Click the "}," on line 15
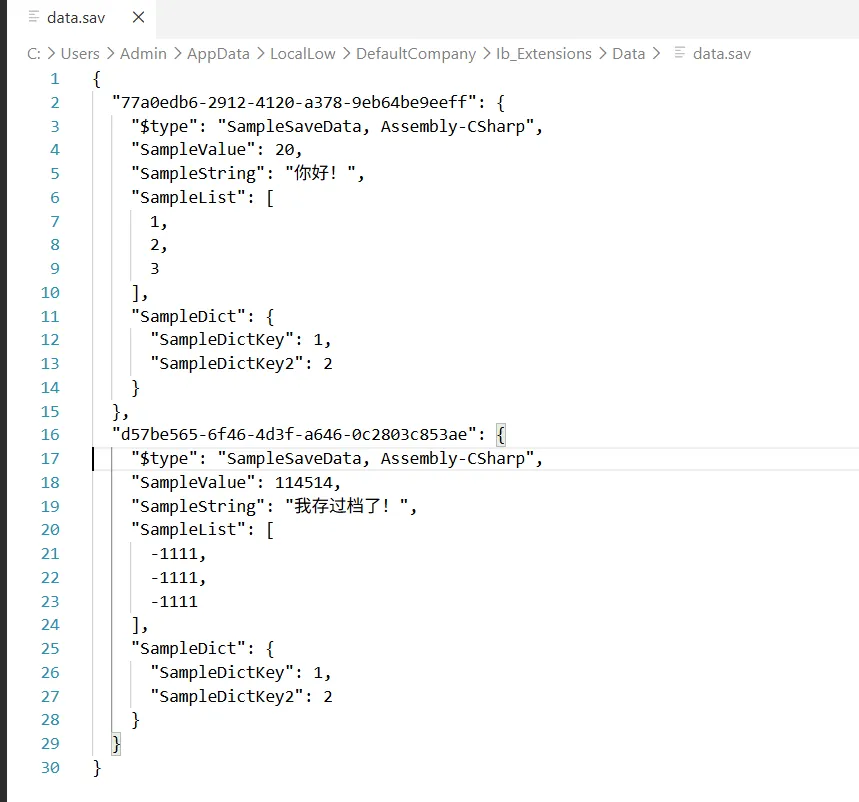859x802 pixels. pos(121,411)
